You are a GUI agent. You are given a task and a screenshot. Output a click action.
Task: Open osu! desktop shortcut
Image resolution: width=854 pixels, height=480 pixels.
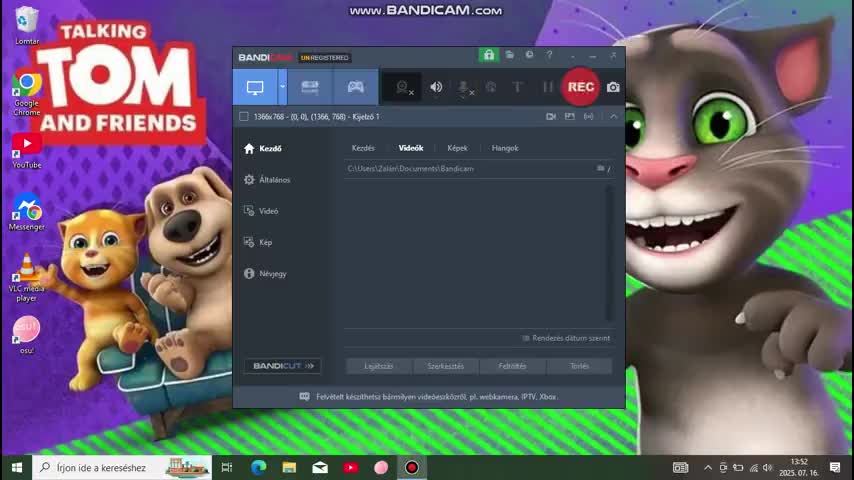tap(27, 336)
